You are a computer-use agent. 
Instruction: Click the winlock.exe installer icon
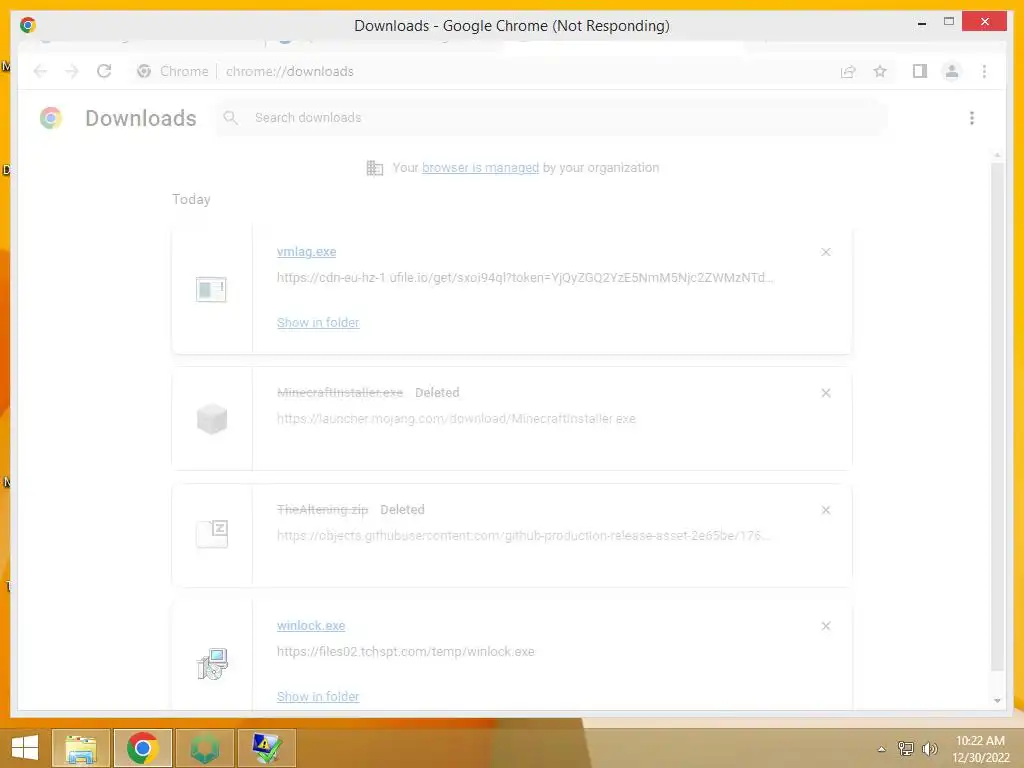point(212,664)
